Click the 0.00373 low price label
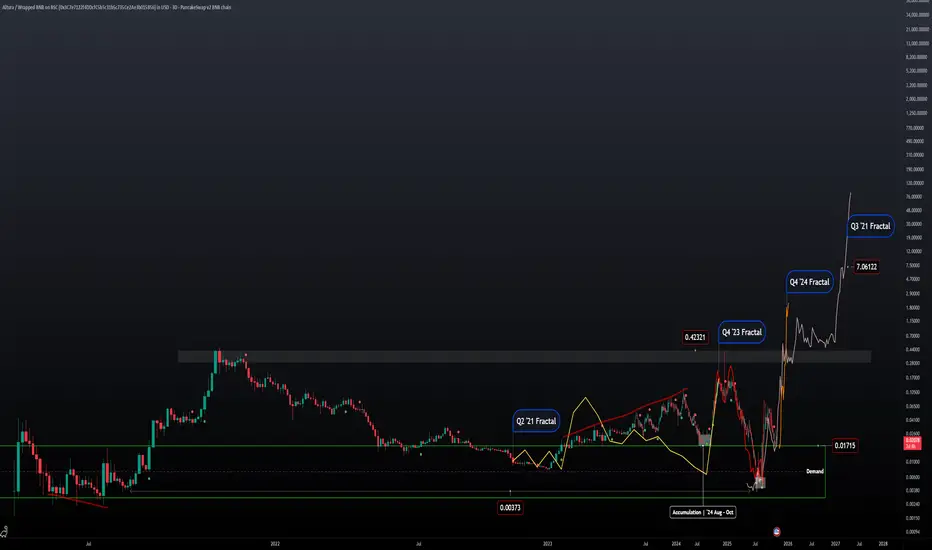 click(511, 507)
